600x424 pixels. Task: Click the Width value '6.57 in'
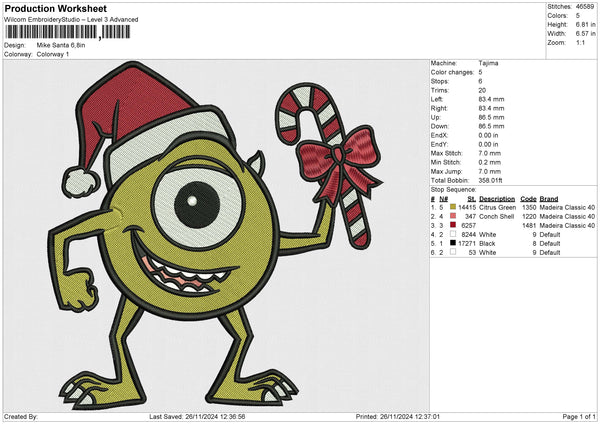pos(585,34)
